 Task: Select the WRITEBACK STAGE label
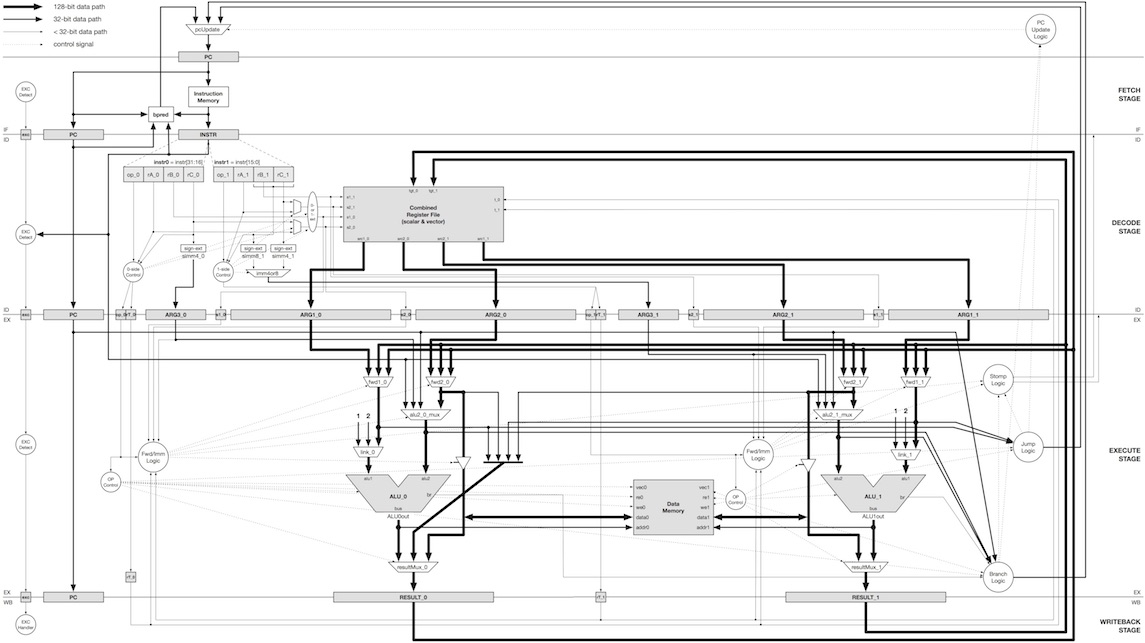point(1120,625)
